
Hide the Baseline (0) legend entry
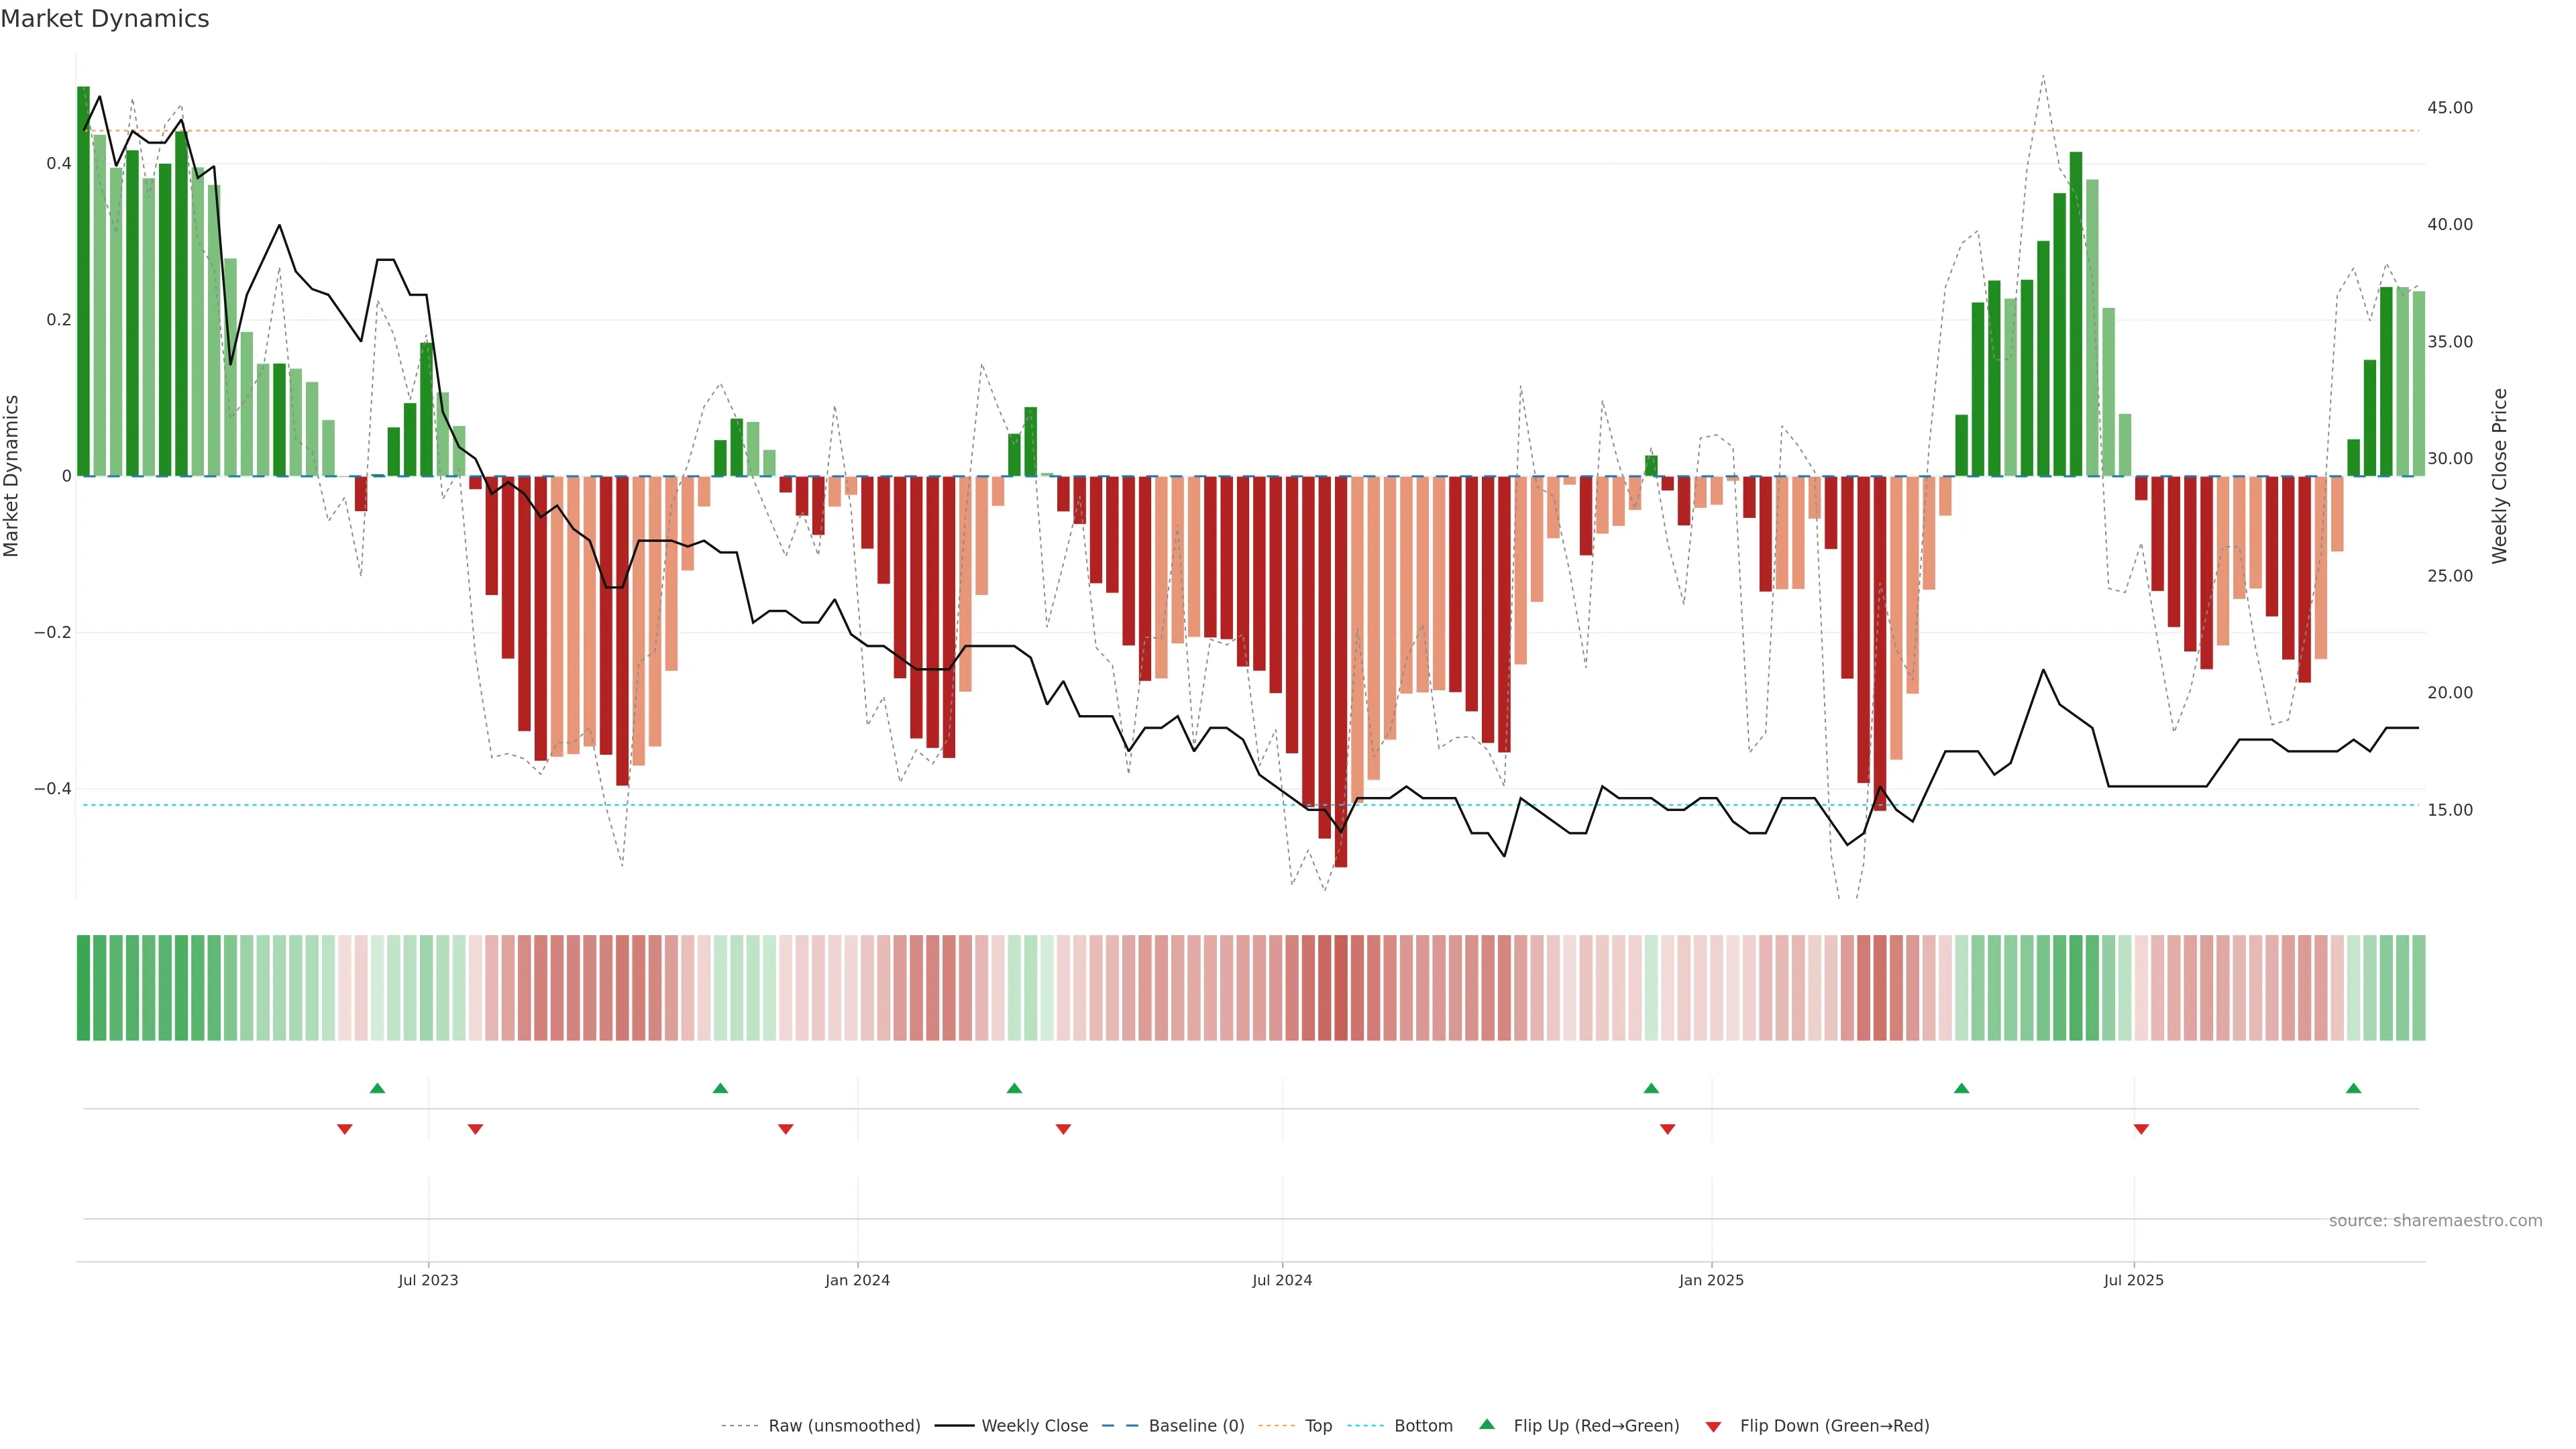pyautogui.click(x=1196, y=1426)
